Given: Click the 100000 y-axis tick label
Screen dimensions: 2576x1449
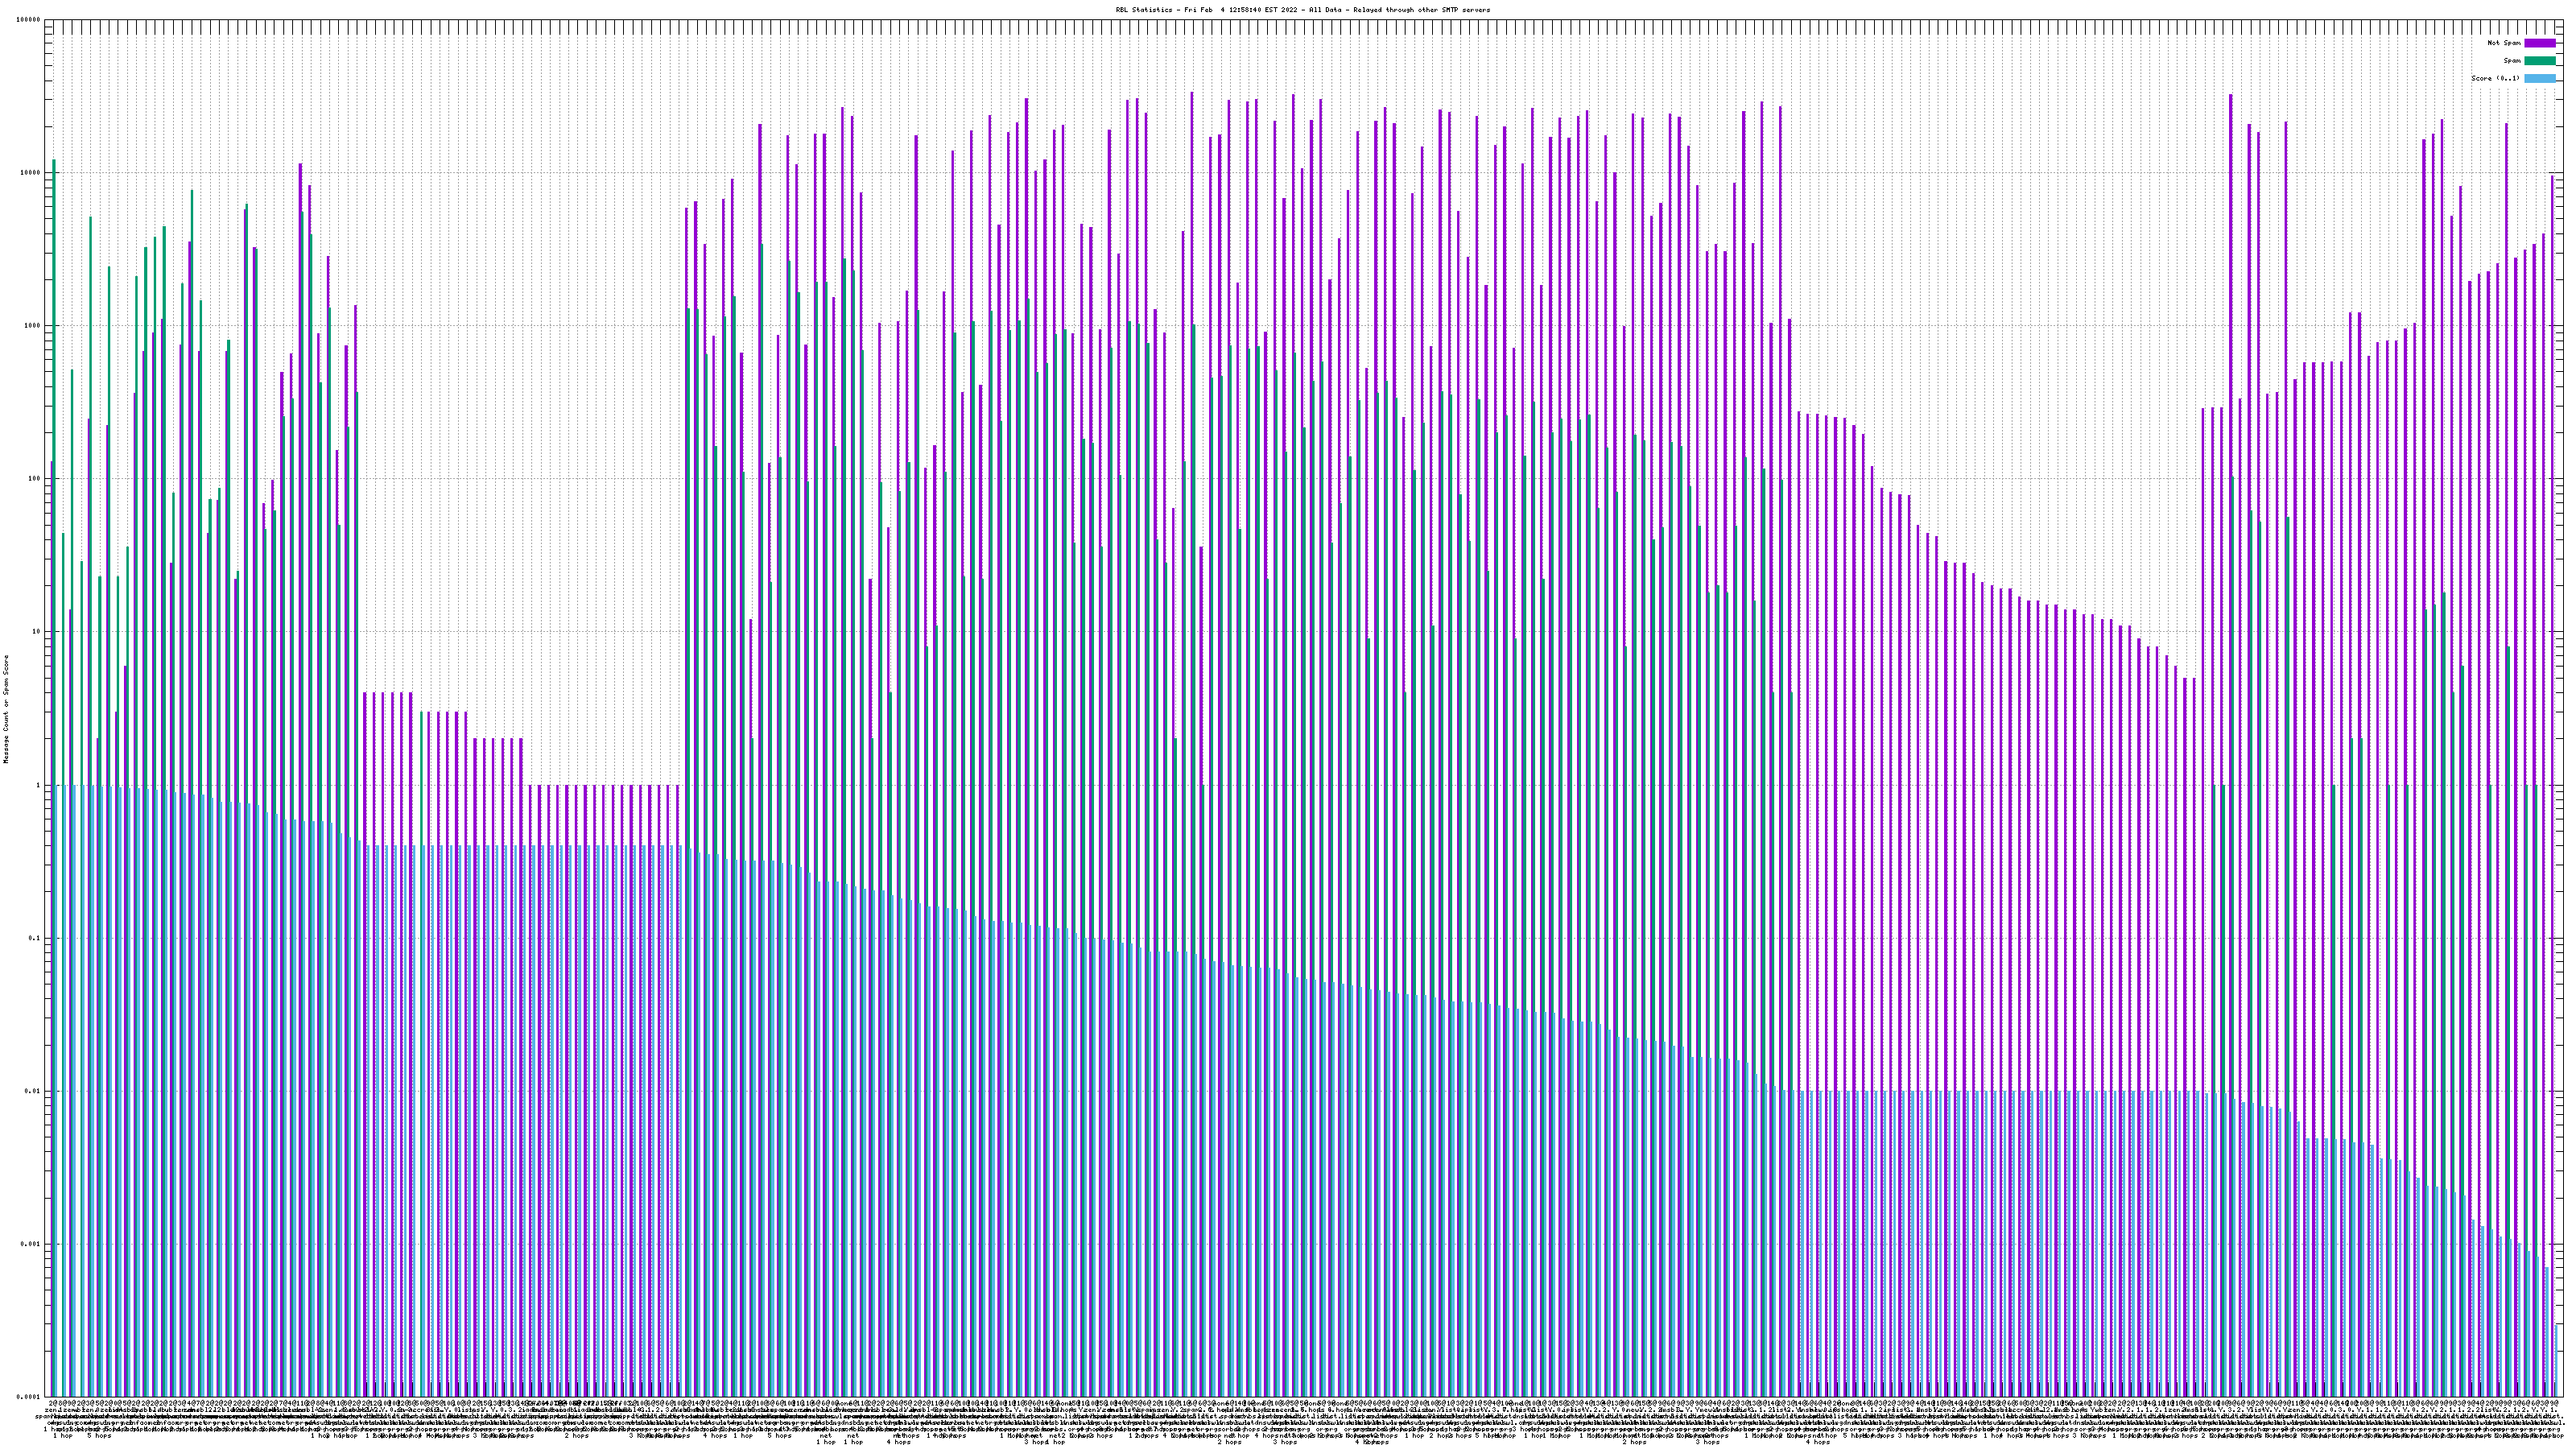Looking at the screenshot, I should coord(29,20).
